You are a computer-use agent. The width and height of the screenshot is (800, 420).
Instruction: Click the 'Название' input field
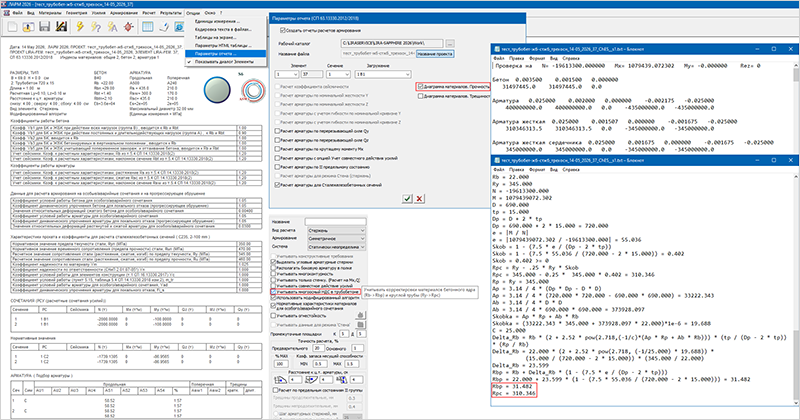pyautogui.click(x=335, y=222)
